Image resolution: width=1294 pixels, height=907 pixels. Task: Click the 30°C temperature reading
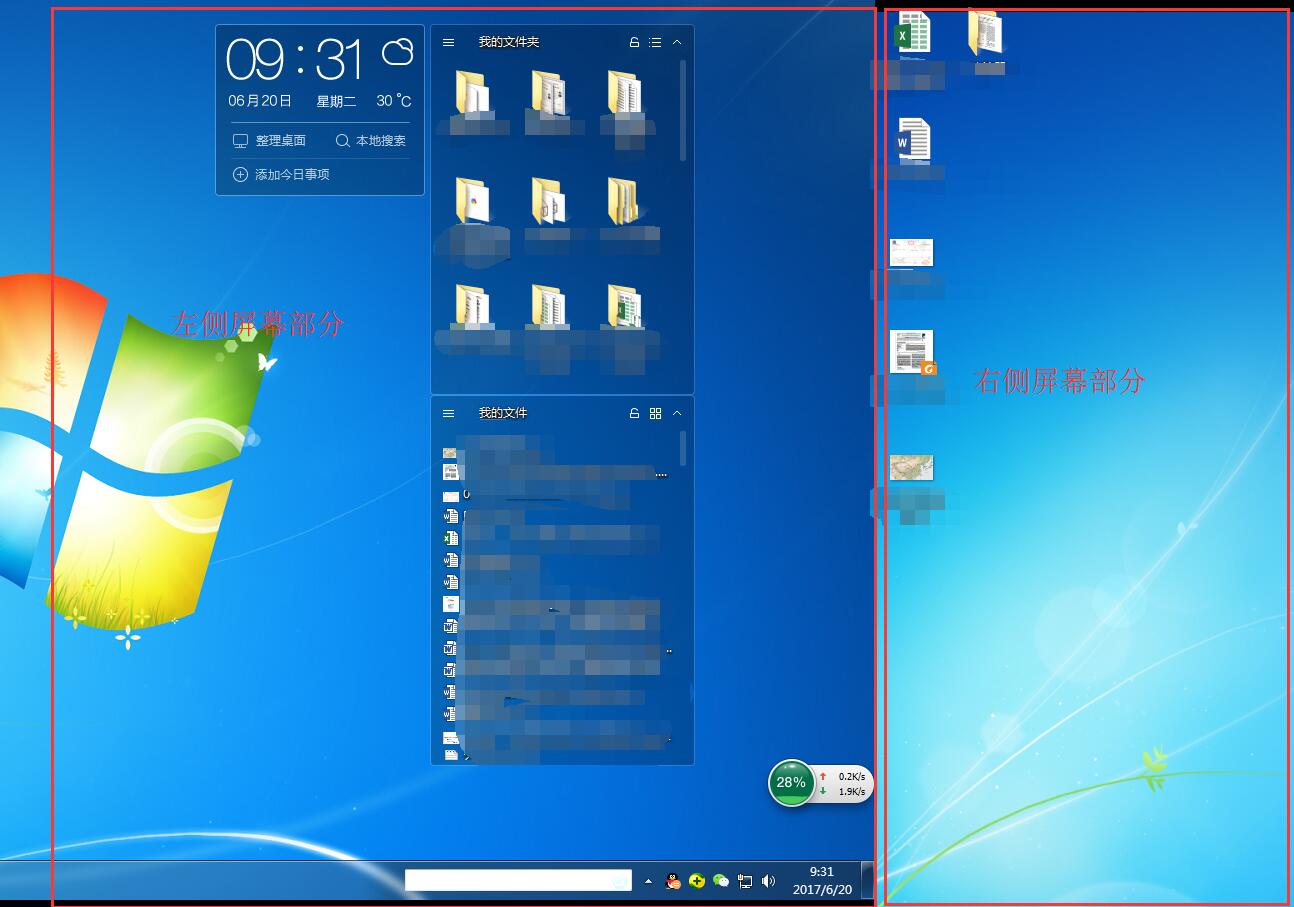click(394, 101)
